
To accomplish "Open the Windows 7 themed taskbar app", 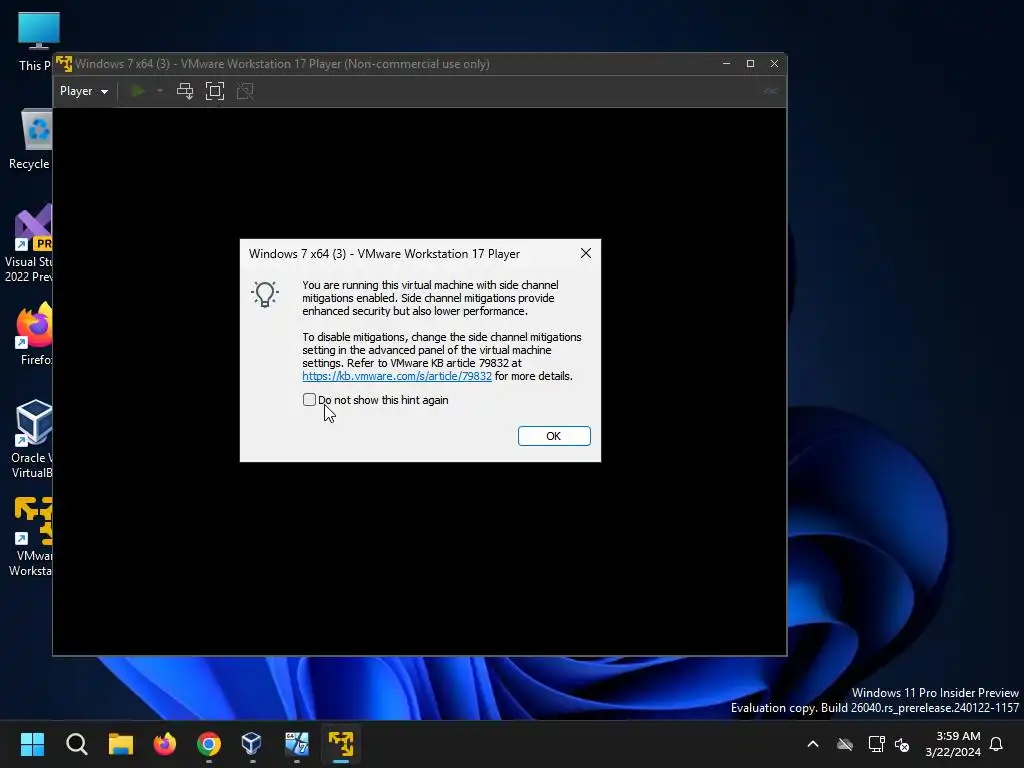I will point(296,744).
